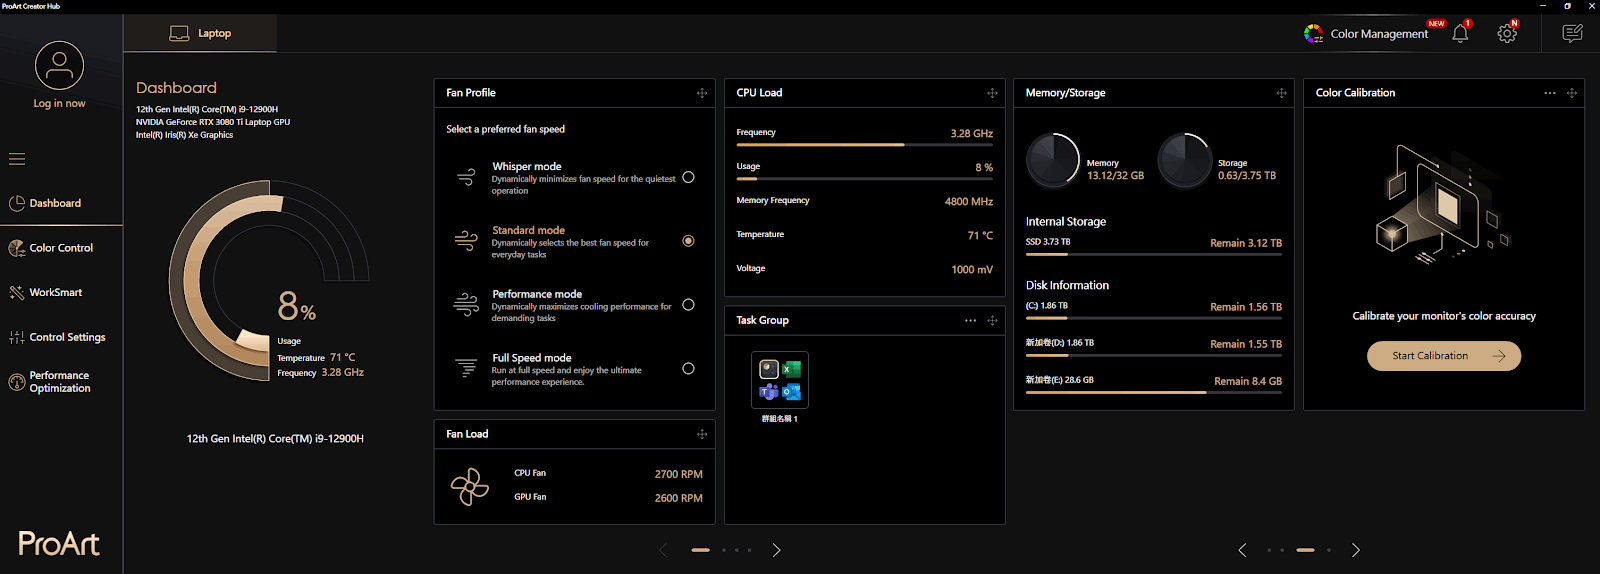The width and height of the screenshot is (1600, 574).
Task: Select Performance mode fan profile
Action: pyautogui.click(x=688, y=305)
